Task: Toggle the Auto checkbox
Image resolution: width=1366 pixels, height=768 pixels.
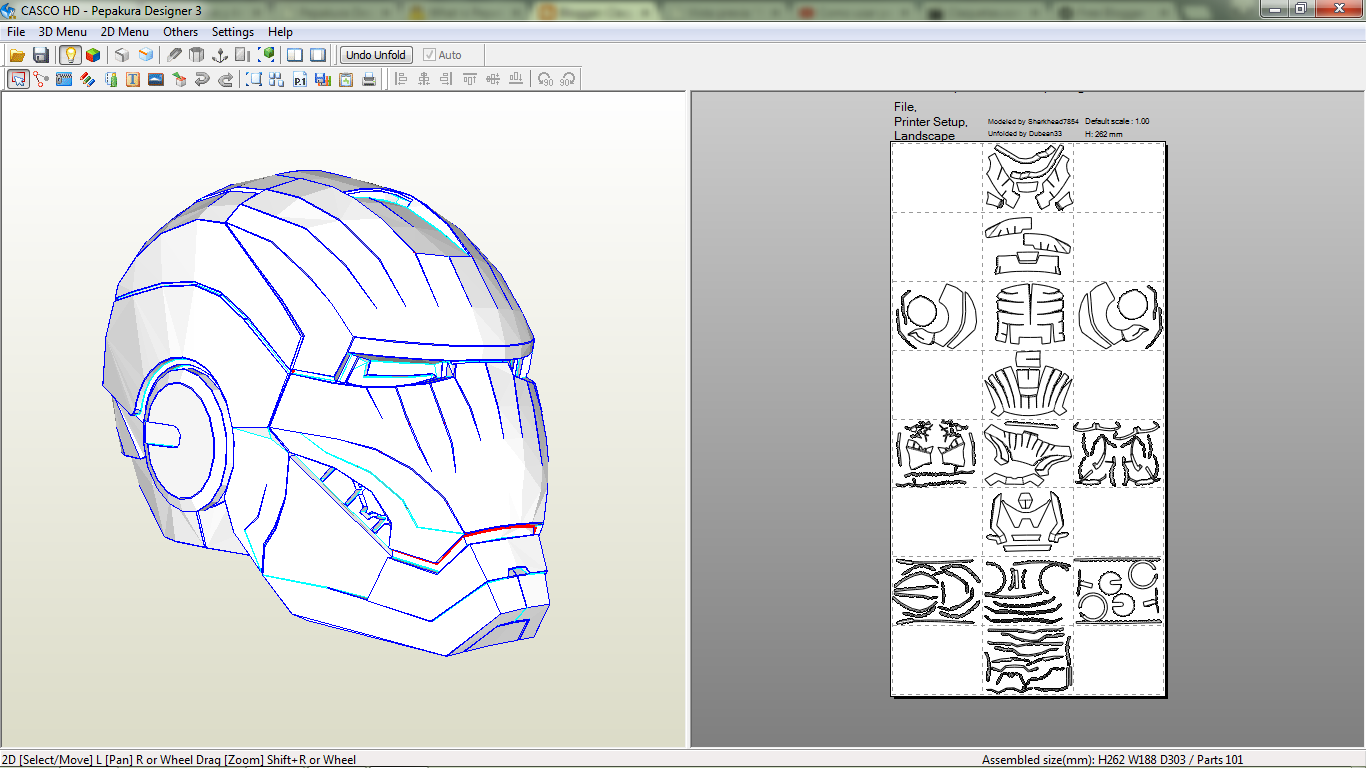Action: pyautogui.click(x=443, y=55)
